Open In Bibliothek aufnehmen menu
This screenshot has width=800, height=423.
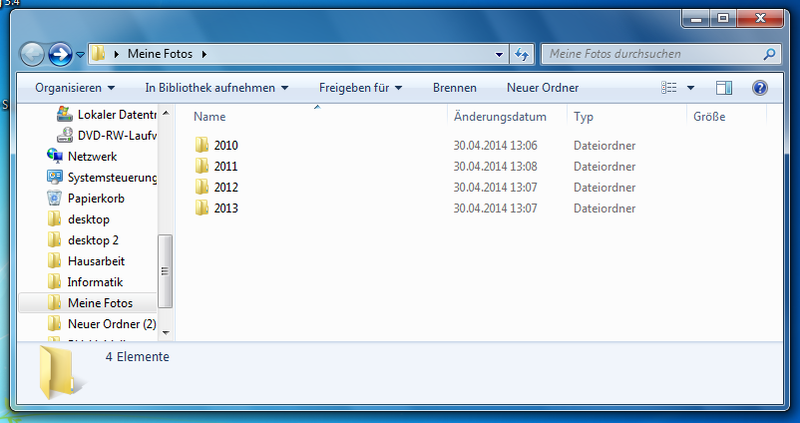tap(216, 88)
